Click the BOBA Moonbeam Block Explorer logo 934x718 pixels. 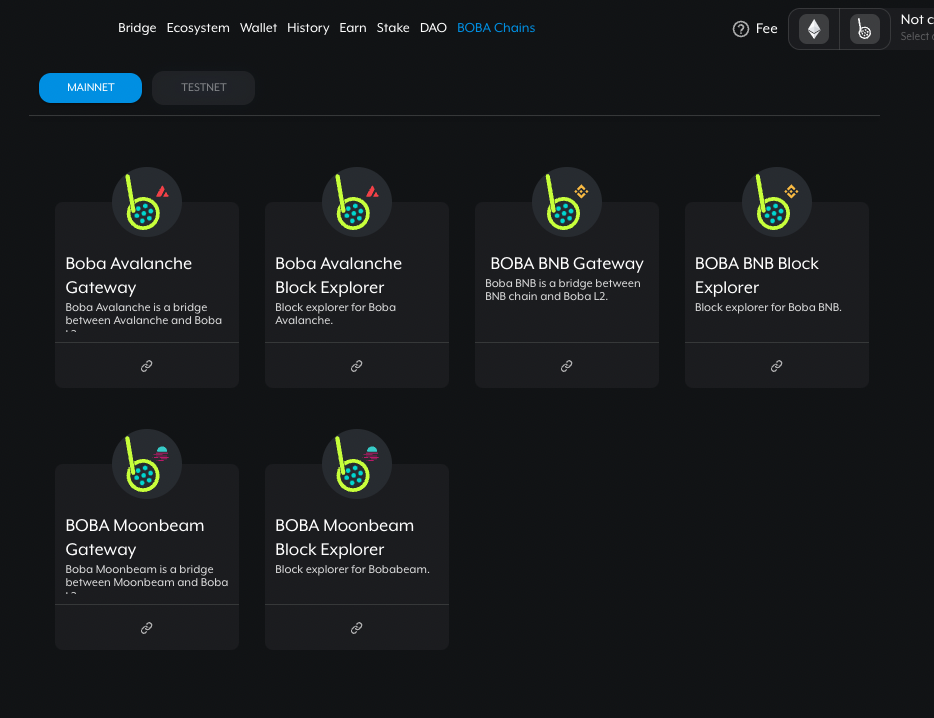coord(356,464)
